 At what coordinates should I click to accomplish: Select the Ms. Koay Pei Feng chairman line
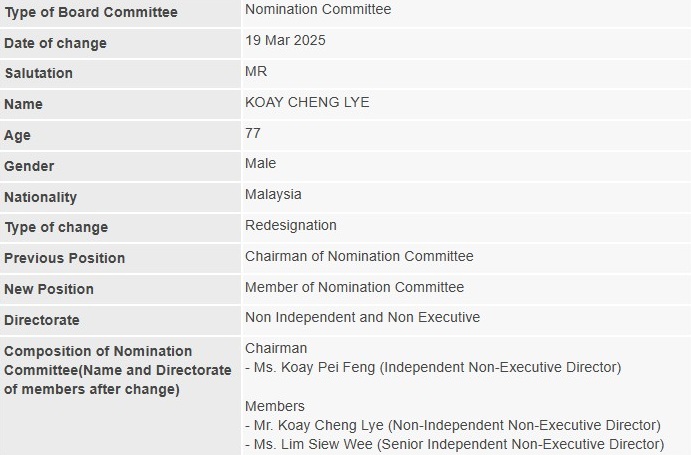pos(433,367)
